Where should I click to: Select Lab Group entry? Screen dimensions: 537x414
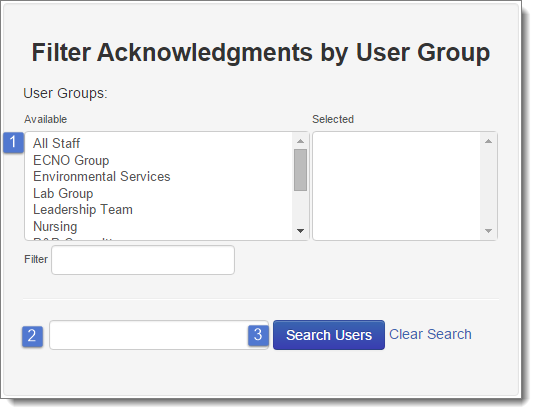coord(63,193)
